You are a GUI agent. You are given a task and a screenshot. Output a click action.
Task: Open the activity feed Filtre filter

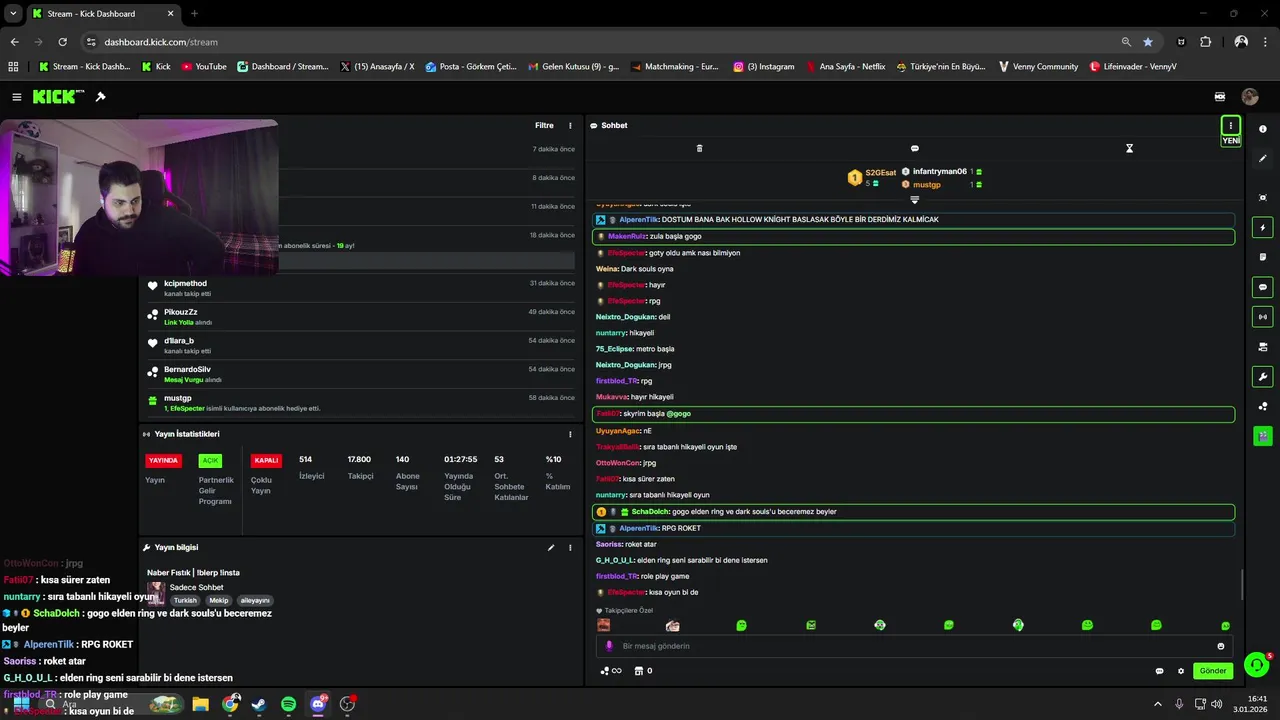[x=544, y=126]
